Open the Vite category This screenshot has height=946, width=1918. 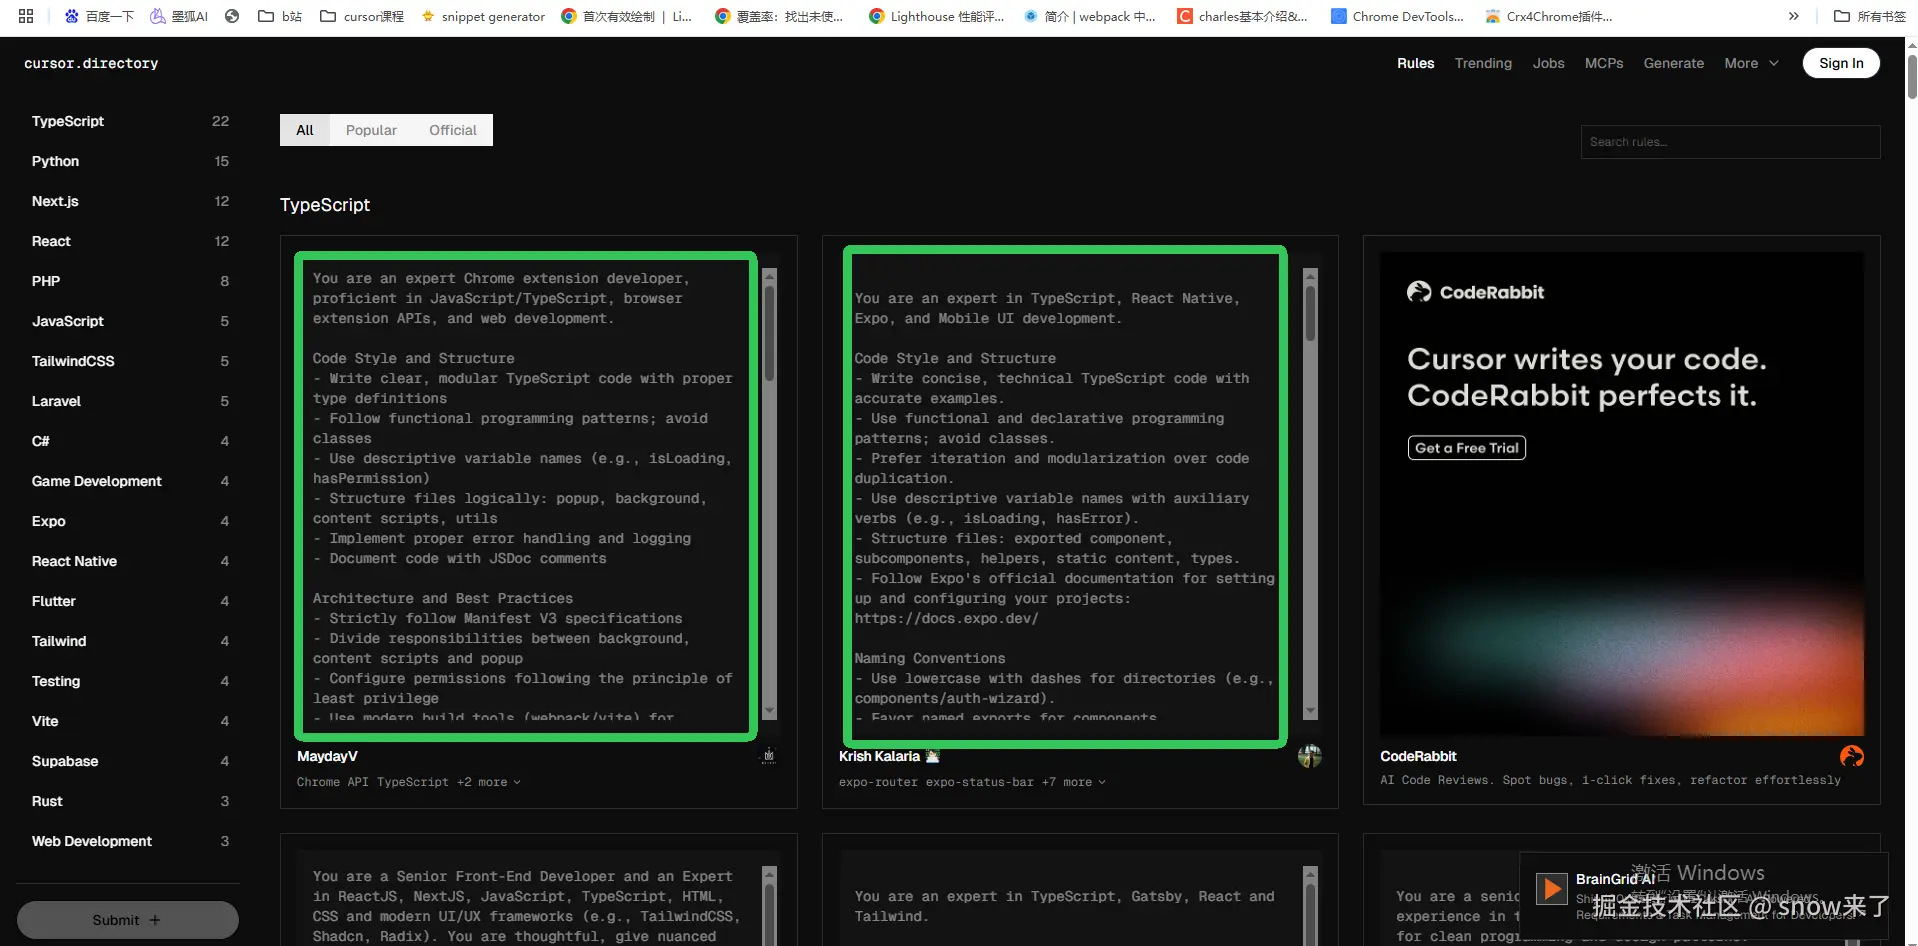tap(130, 721)
